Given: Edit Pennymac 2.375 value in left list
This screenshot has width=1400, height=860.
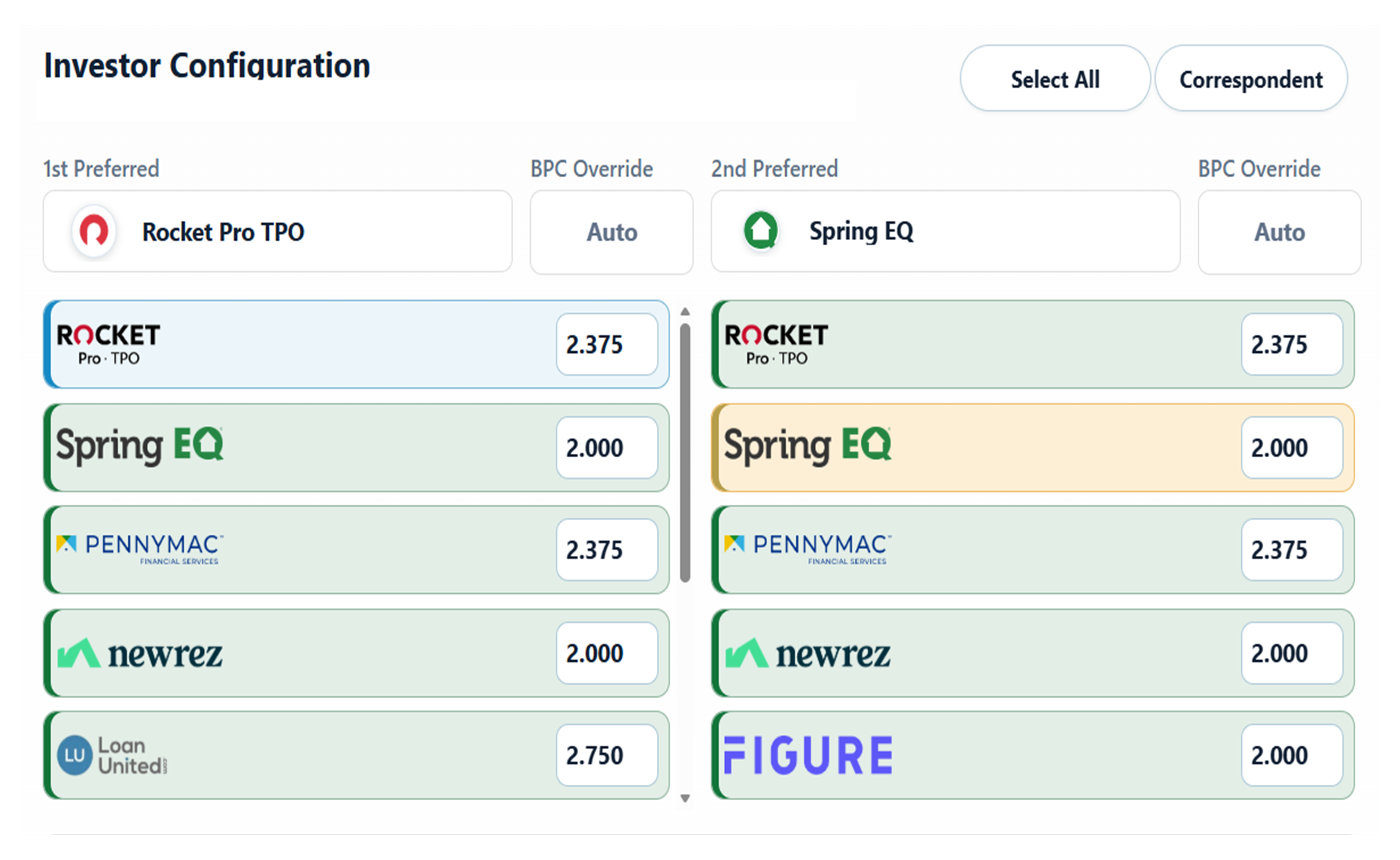Looking at the screenshot, I should tap(607, 550).
